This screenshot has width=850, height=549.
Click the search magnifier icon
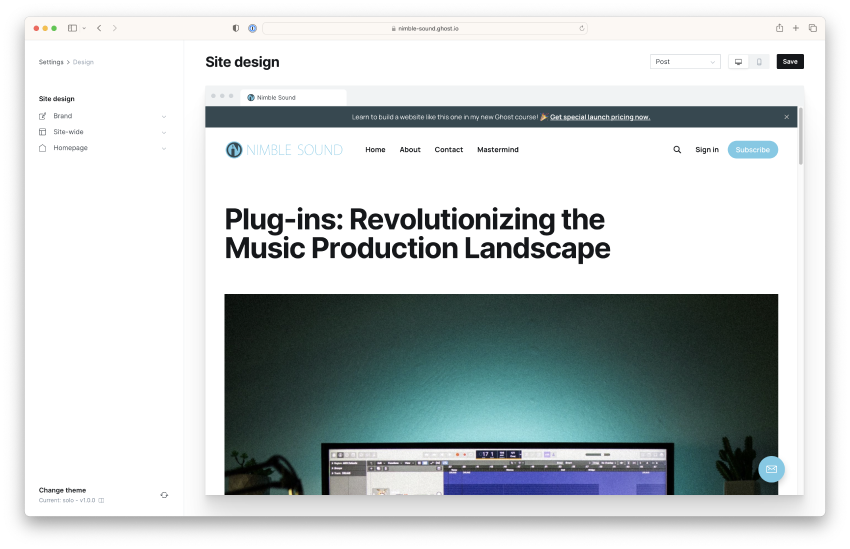tap(677, 150)
